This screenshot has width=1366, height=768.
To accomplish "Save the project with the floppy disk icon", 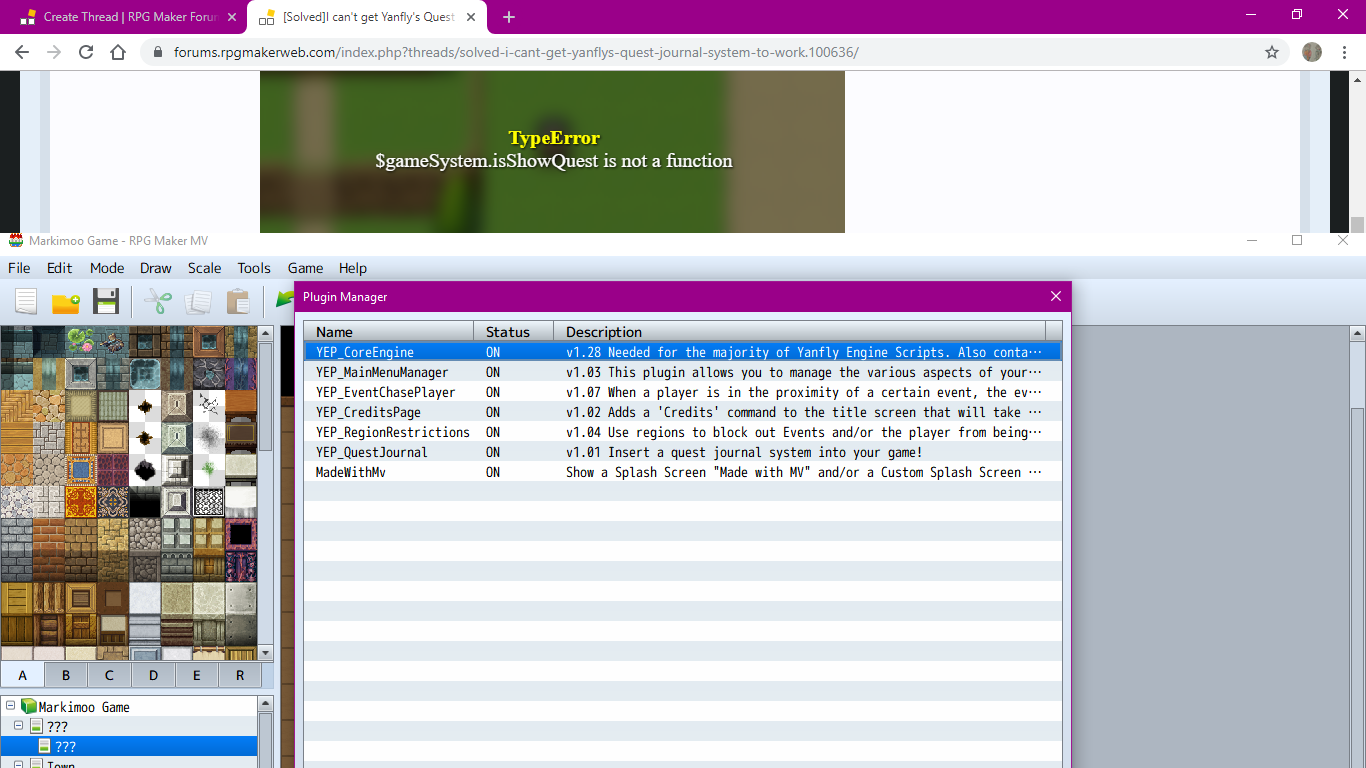I will click(106, 301).
